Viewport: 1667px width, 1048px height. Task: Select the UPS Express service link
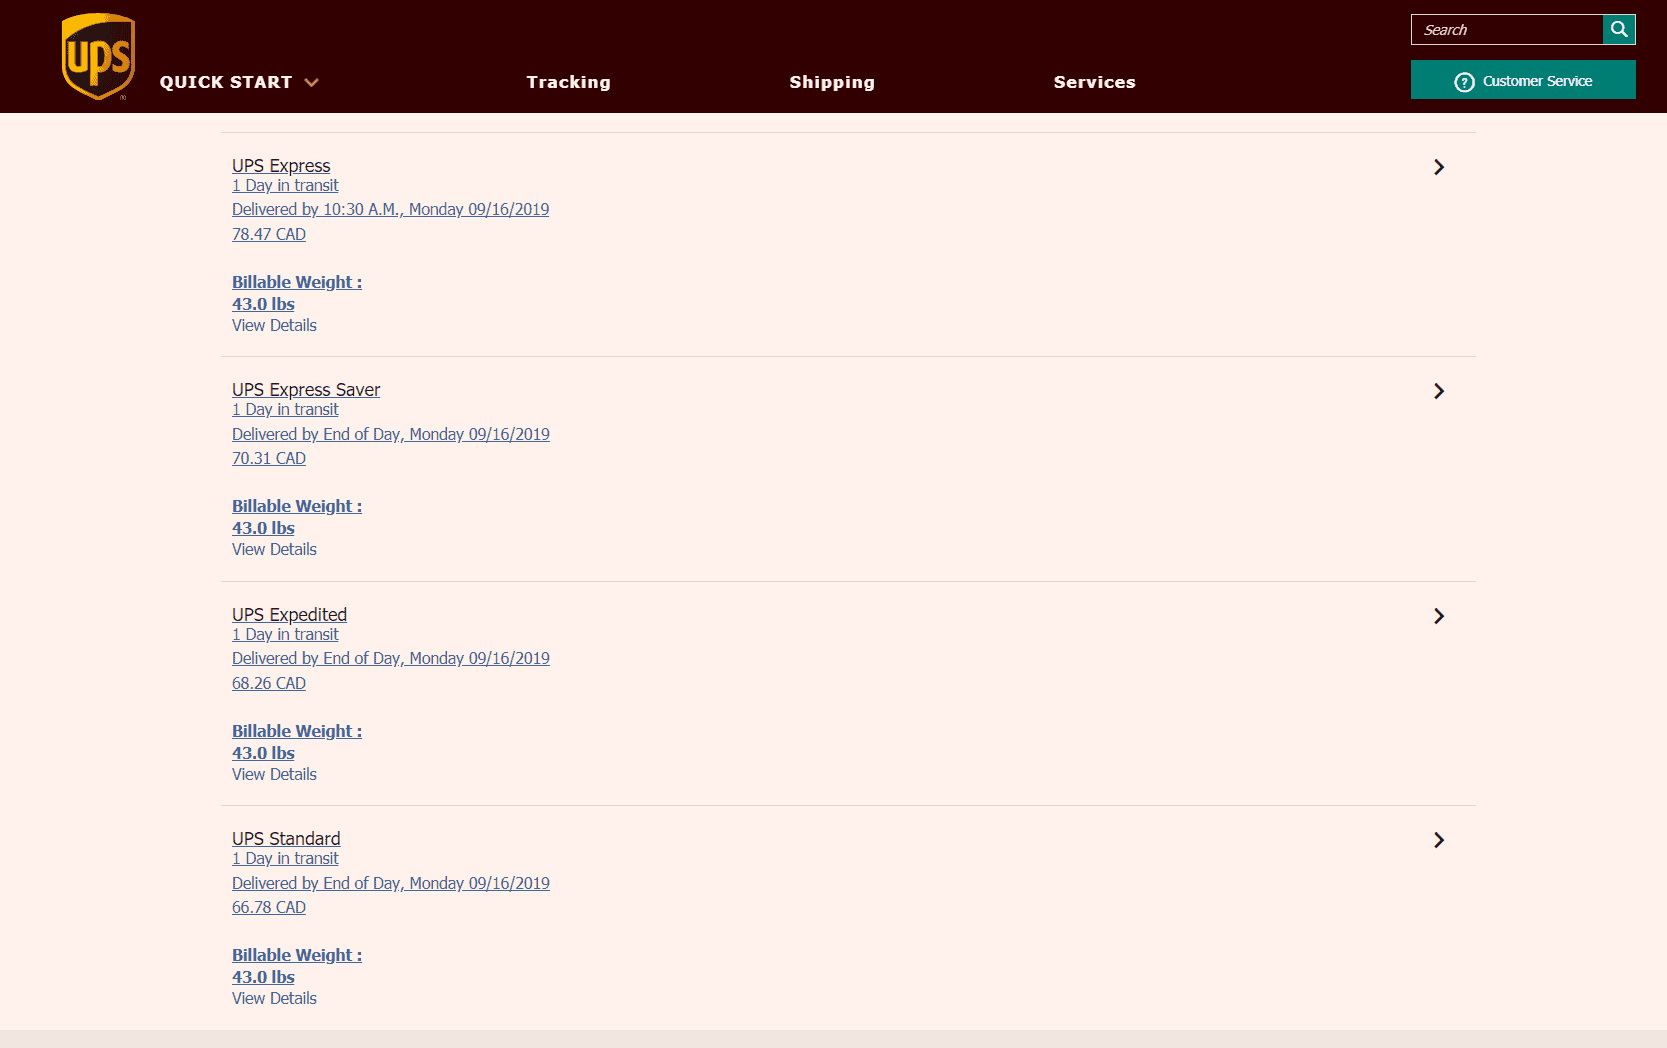point(281,166)
